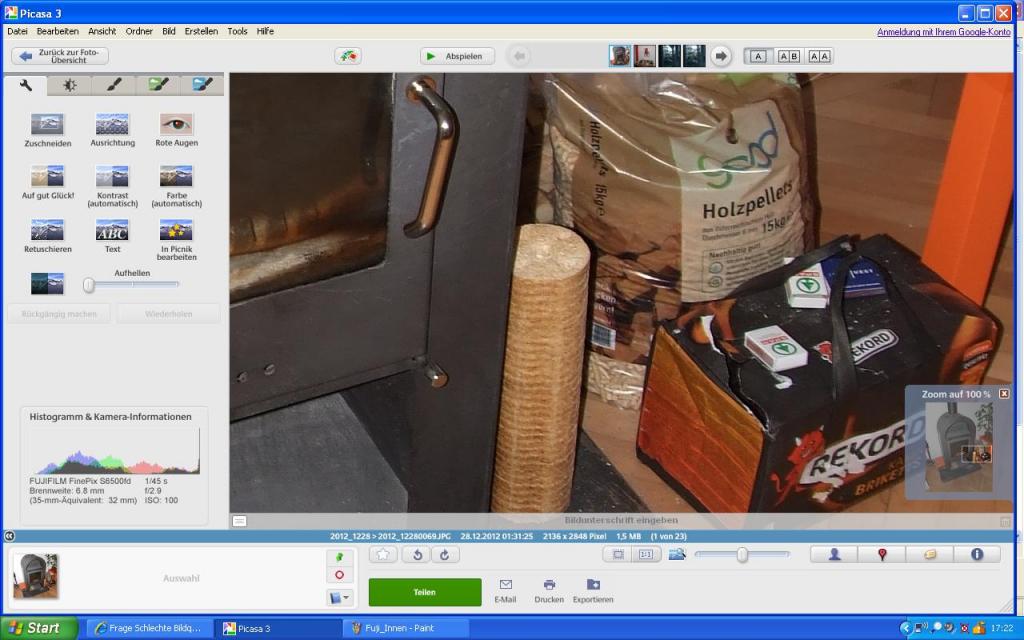This screenshot has height=640, width=1024.
Task: Apply Auf gut Glück auto-fix
Action: click(48, 182)
